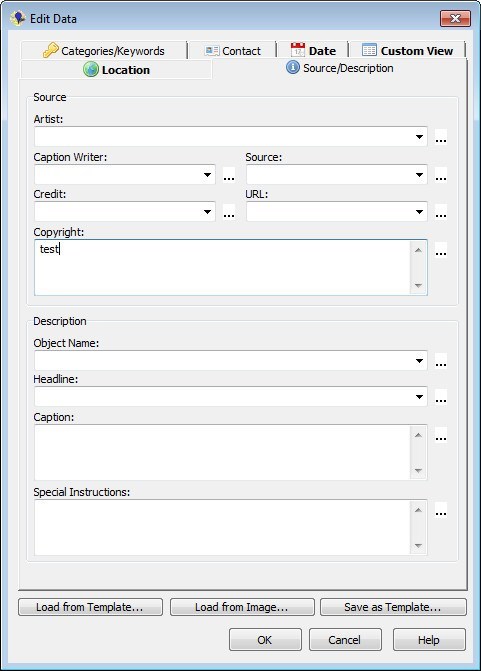
Task: Click the Caption box scroll up arrow
Action: [418, 435]
